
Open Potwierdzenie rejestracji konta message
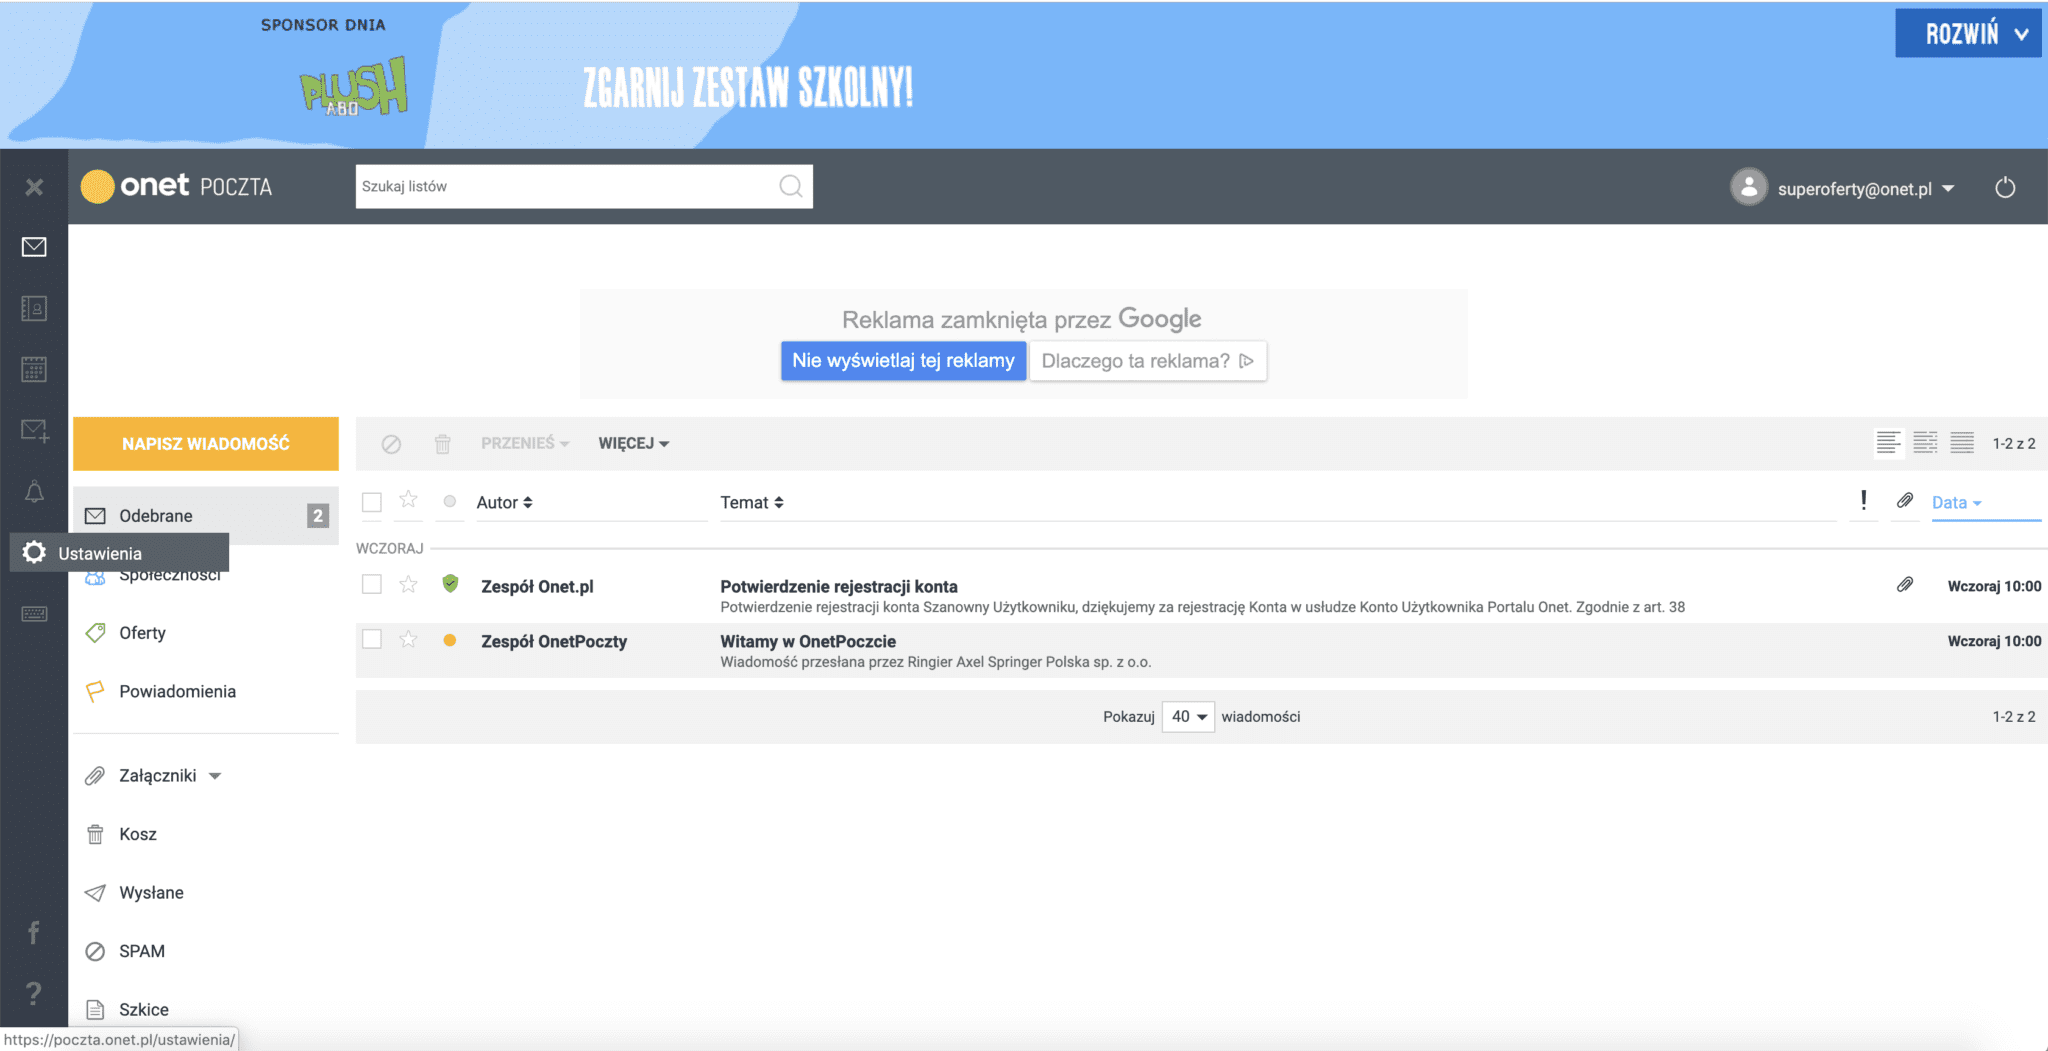pyautogui.click(x=839, y=586)
